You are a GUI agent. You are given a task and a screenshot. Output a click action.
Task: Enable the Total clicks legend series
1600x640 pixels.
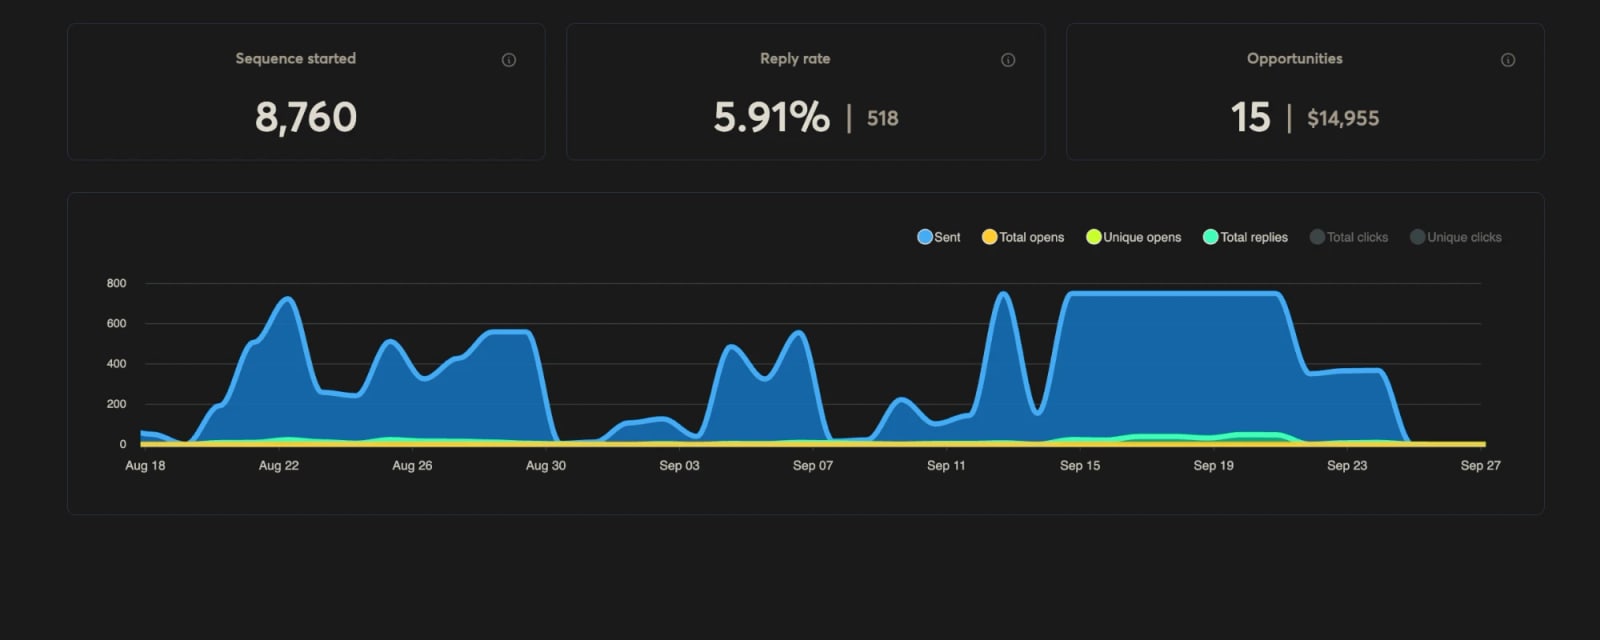point(1349,237)
